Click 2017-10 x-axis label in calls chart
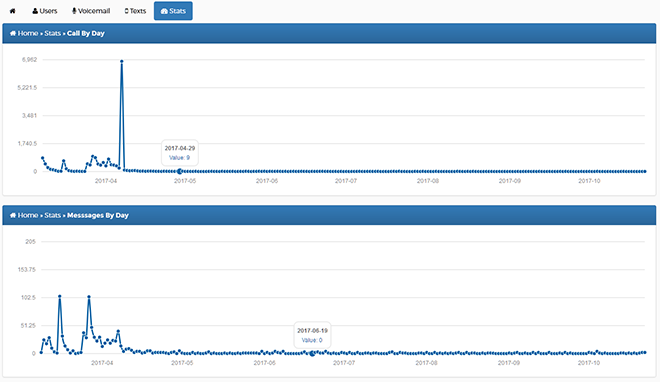Image resolution: width=660 pixels, height=382 pixels. coord(589,181)
